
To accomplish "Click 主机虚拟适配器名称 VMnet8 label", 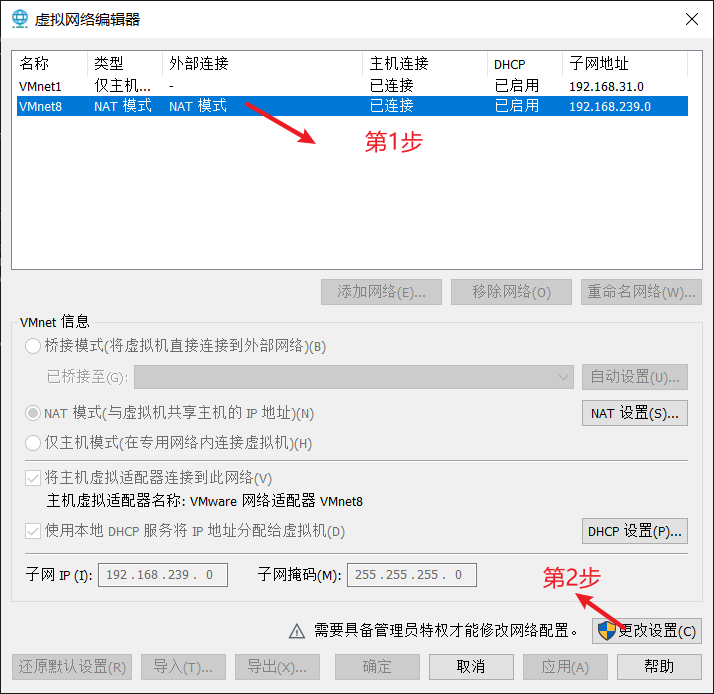I will point(204,501).
